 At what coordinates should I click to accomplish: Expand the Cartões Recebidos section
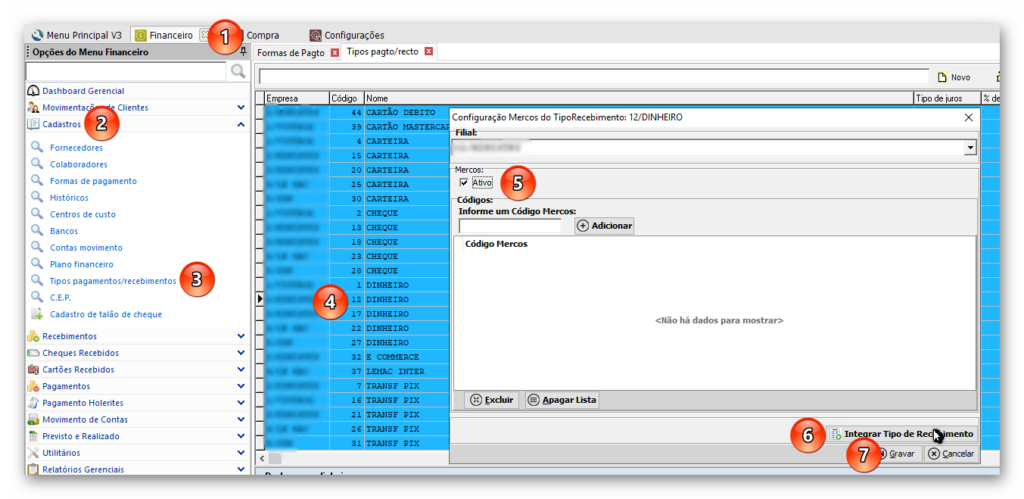[241, 369]
